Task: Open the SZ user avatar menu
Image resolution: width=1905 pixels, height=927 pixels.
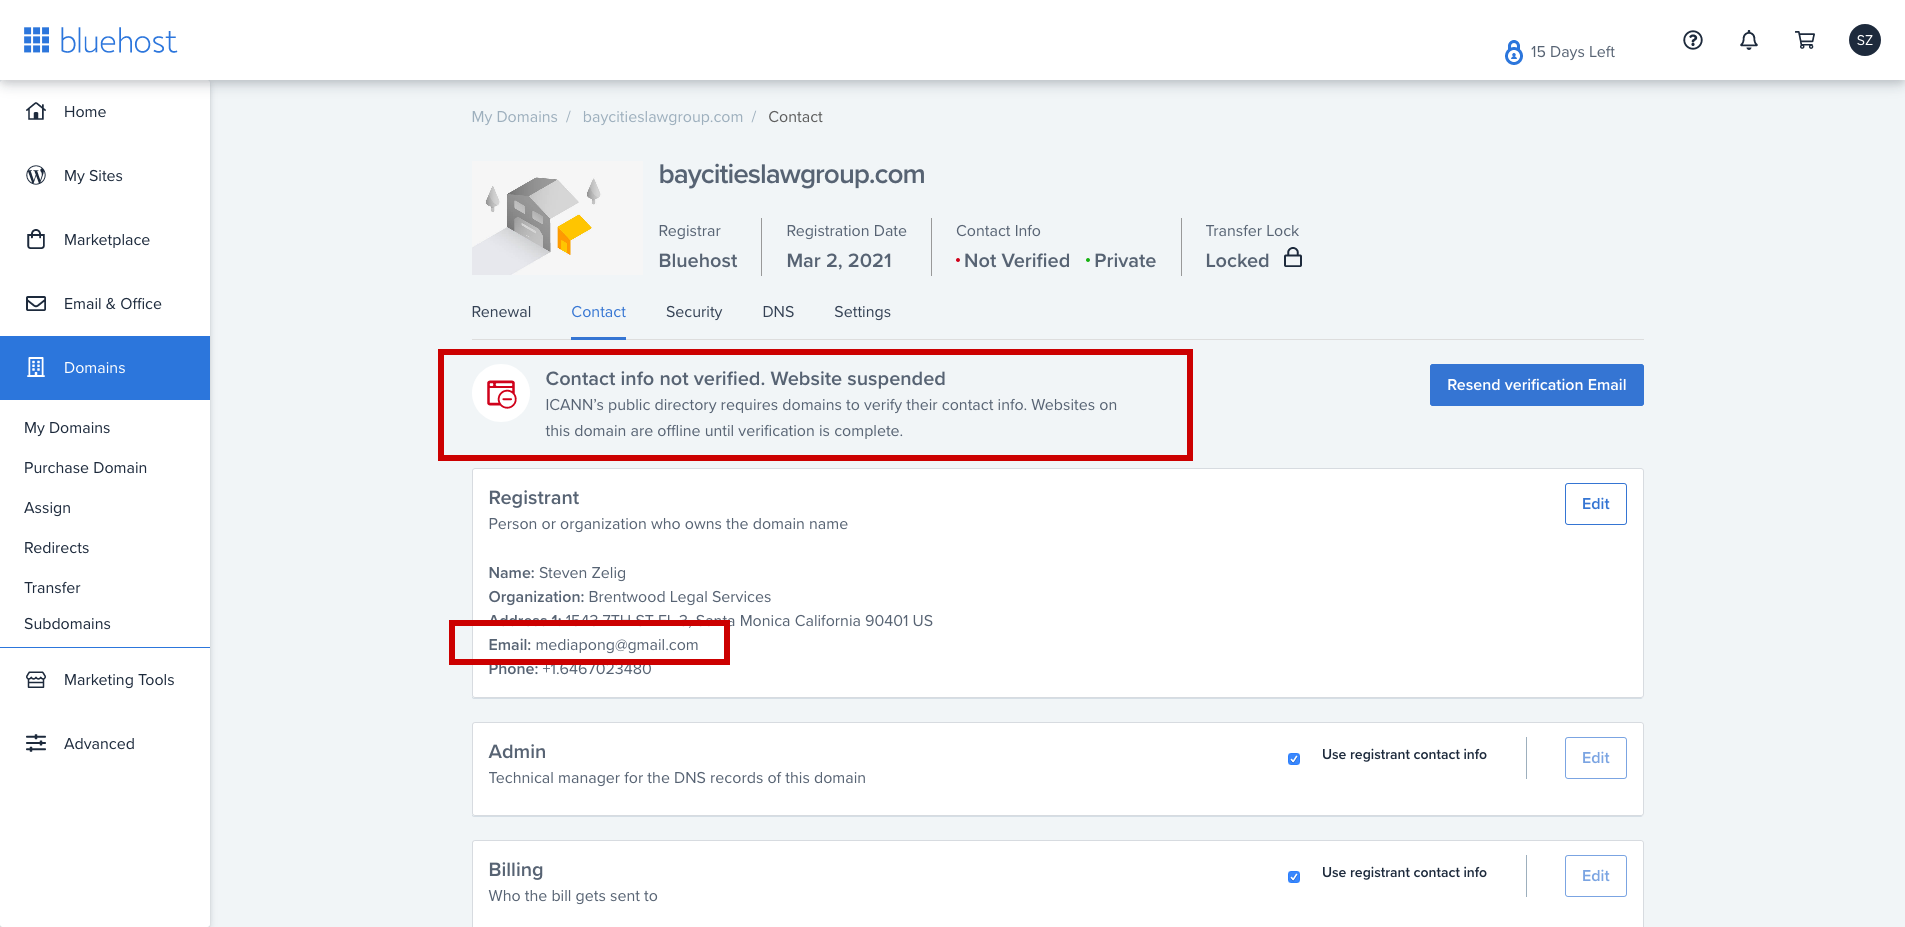Action: click(1865, 40)
